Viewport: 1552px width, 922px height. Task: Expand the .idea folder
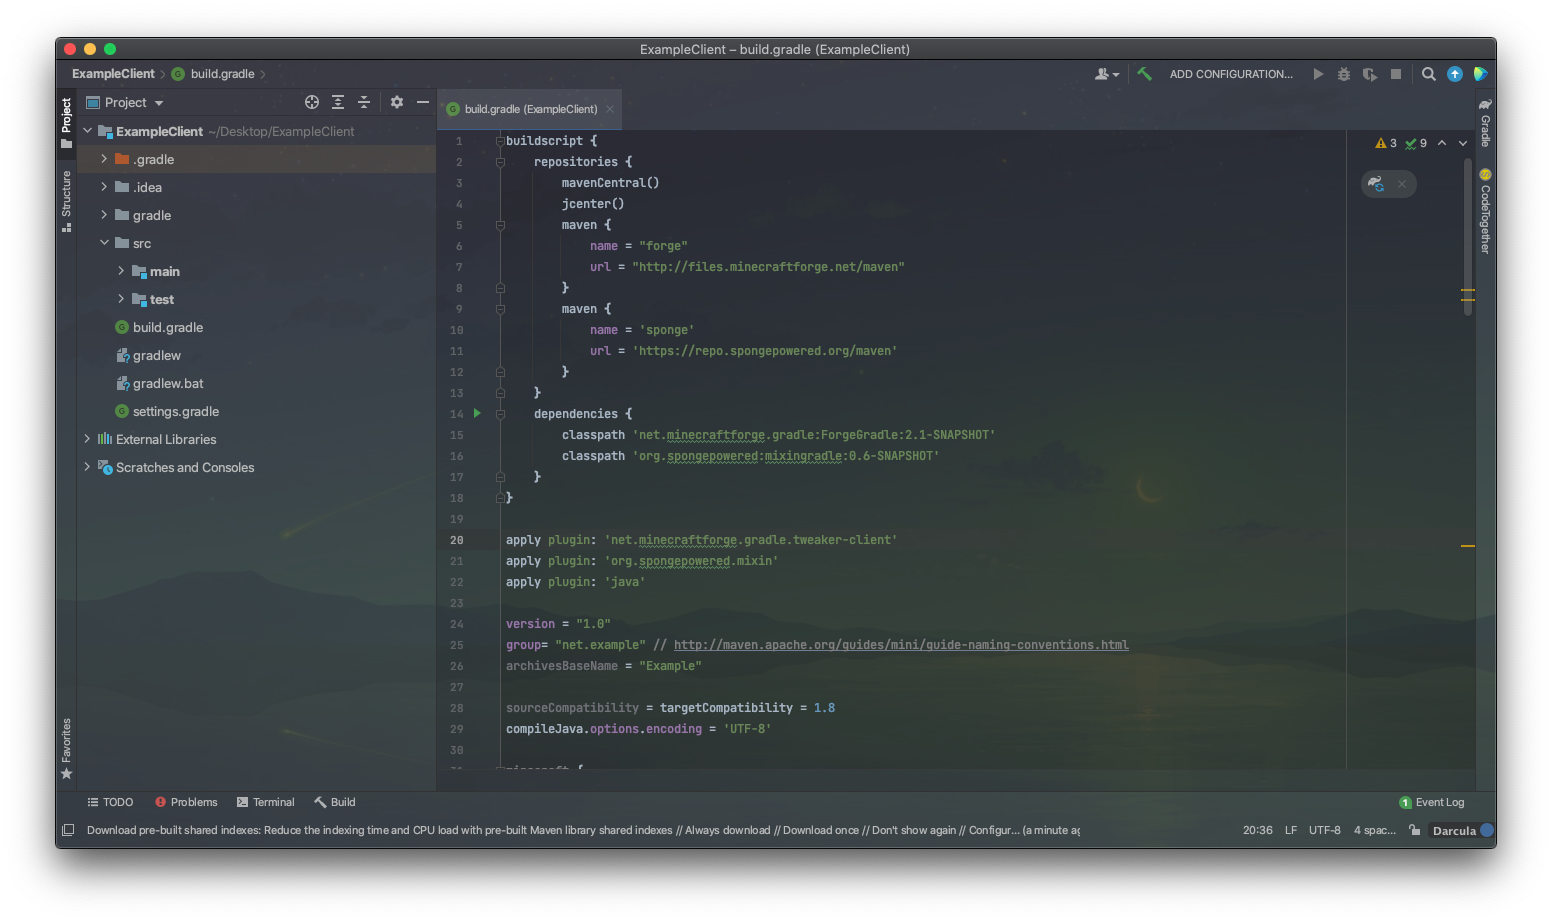[104, 187]
